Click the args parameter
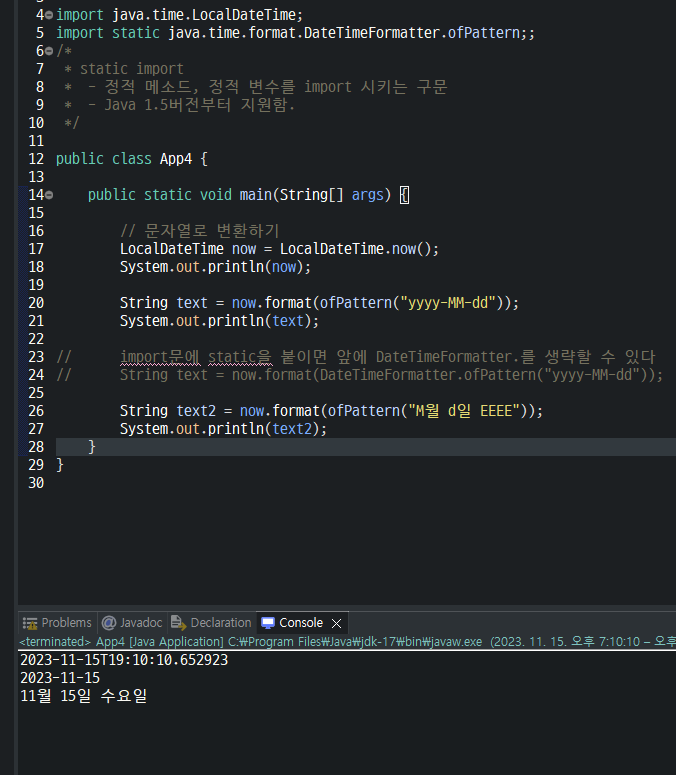 point(368,195)
